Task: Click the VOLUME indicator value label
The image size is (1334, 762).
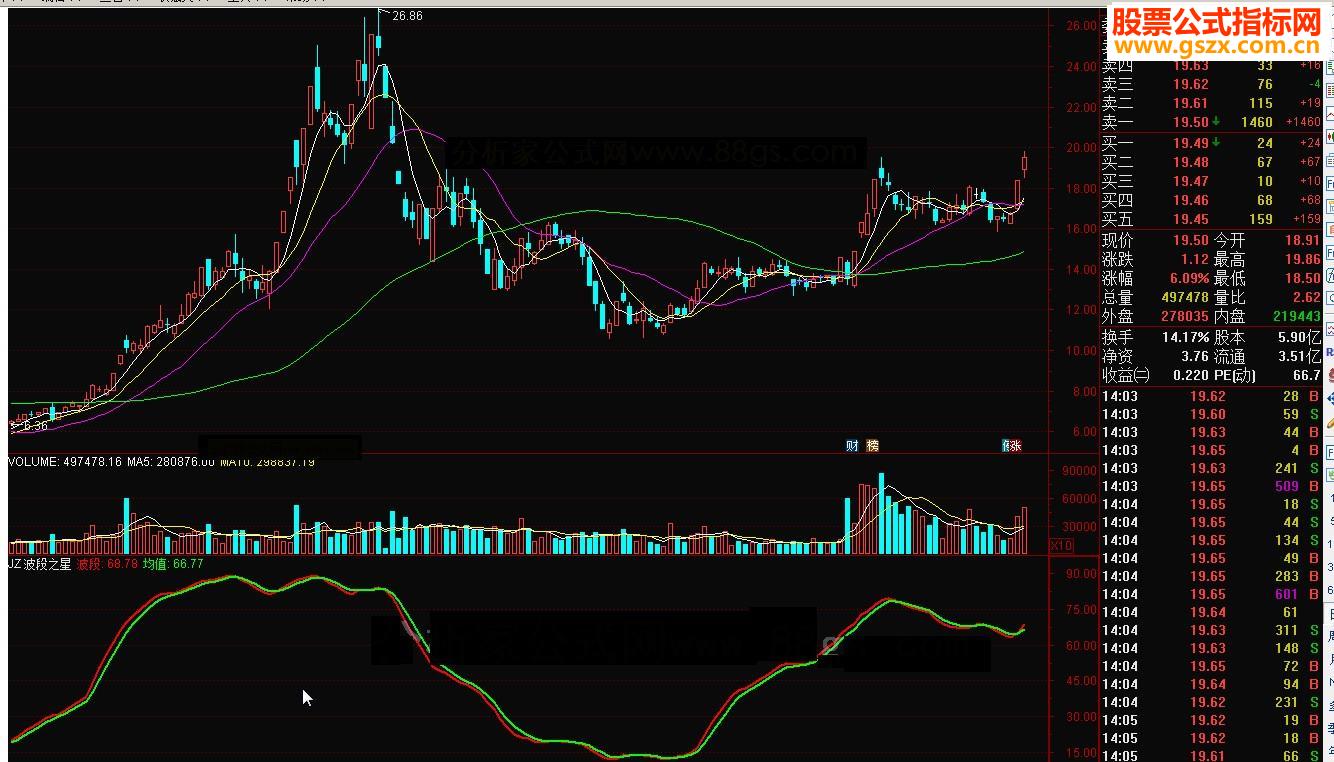Action: (x=65, y=462)
